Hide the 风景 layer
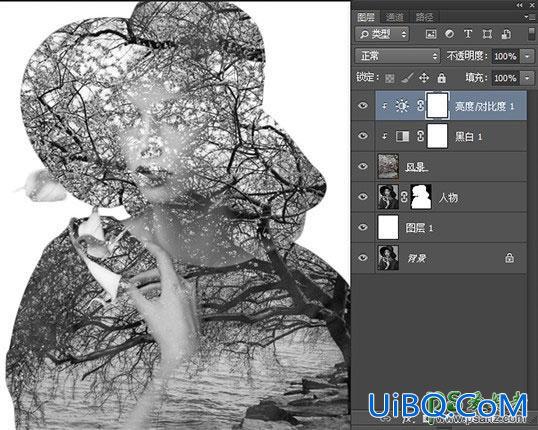 point(363,166)
